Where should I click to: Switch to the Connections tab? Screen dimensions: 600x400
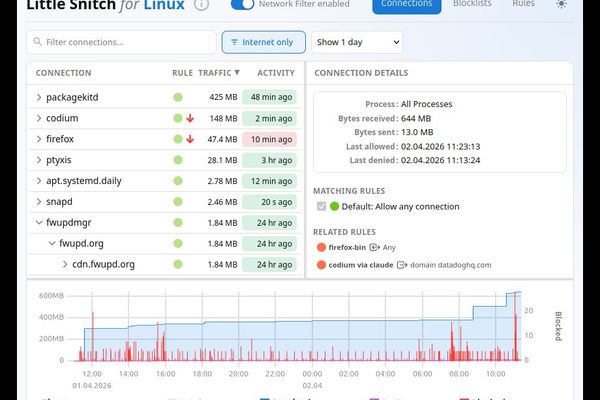407,5
